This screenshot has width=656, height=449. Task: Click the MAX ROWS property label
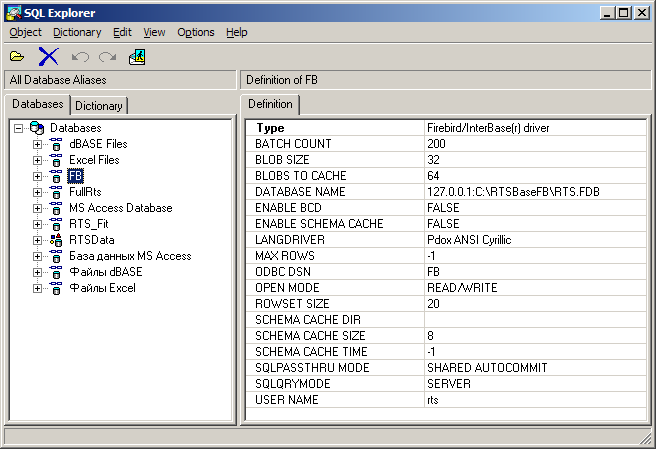coord(285,256)
